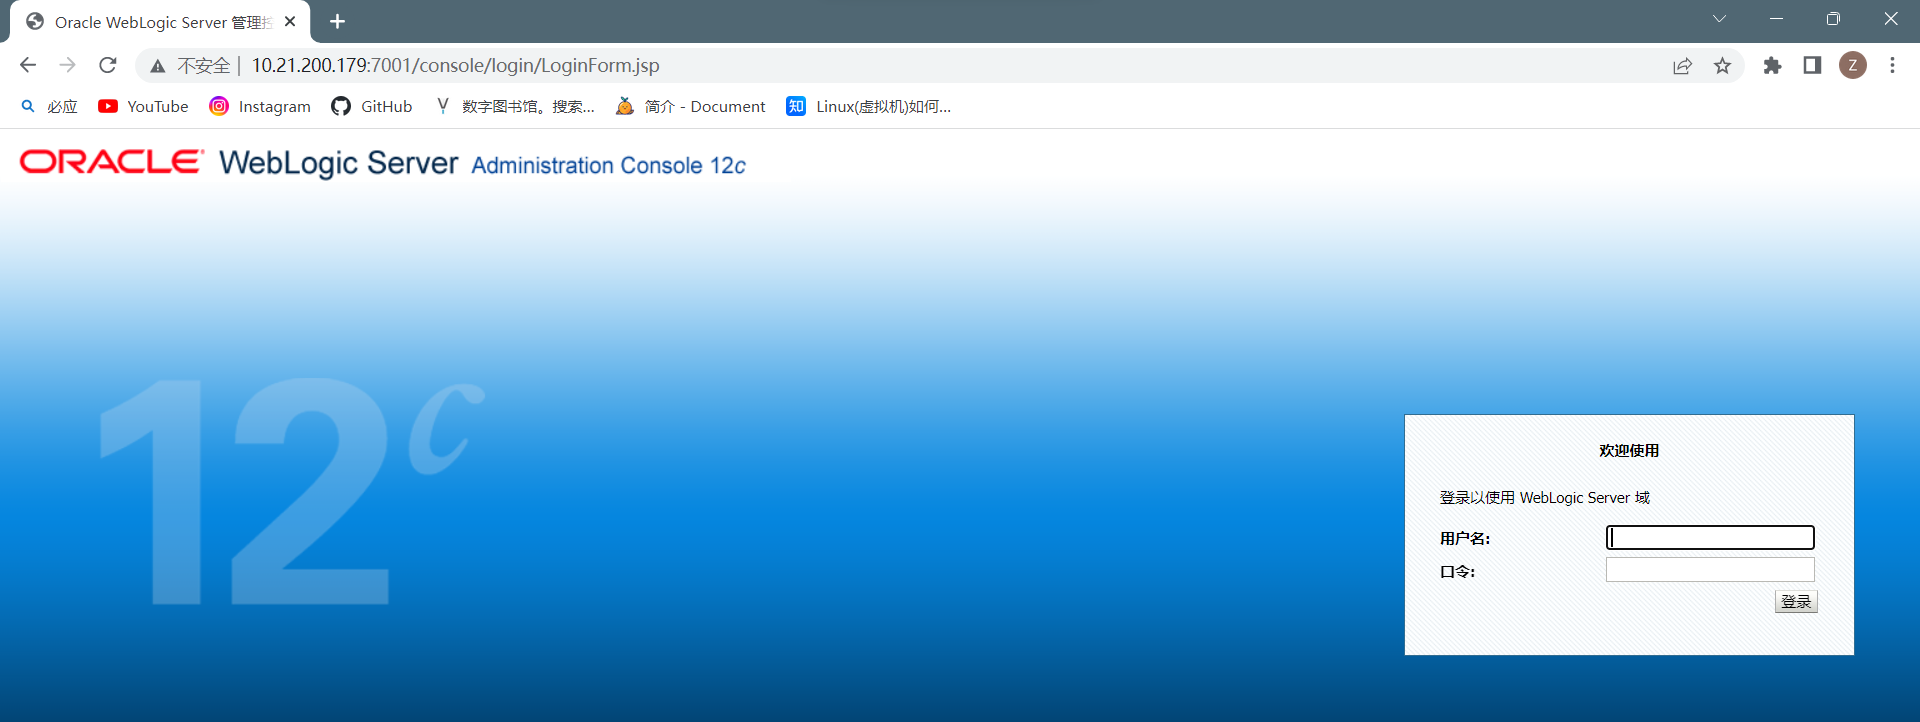Viewport: 1920px width, 722px height.
Task: Click the Administration Console 12c title
Action: click(609, 165)
